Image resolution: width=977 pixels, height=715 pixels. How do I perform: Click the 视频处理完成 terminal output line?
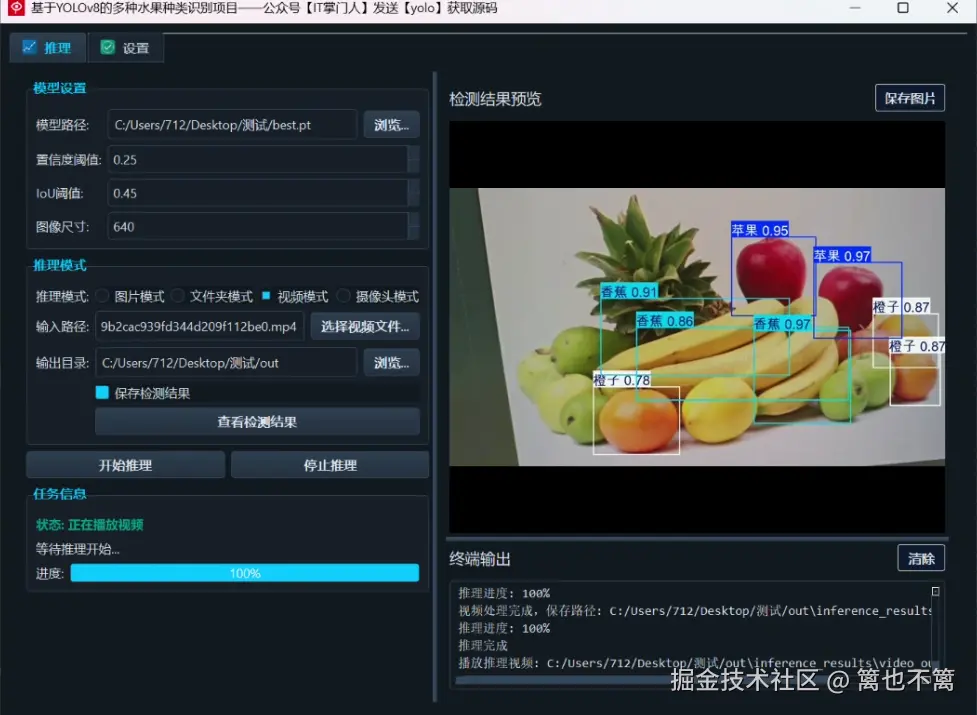click(x=695, y=610)
